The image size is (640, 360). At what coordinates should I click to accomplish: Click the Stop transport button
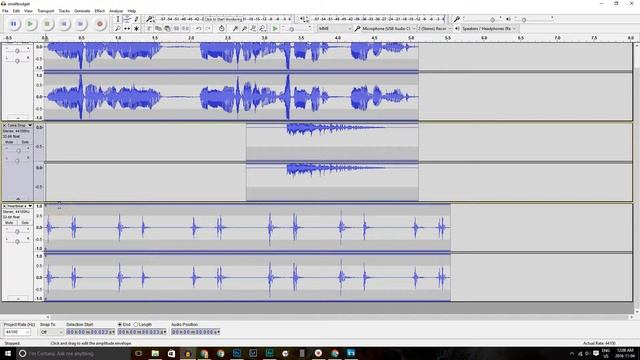tap(47, 24)
